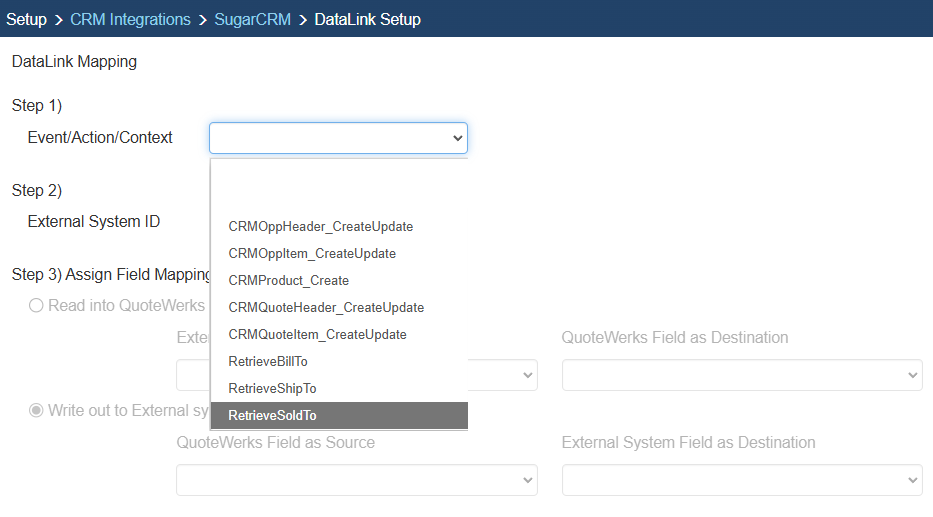Choose CRMQuoteItem_CreateUpdate from the list

point(317,335)
